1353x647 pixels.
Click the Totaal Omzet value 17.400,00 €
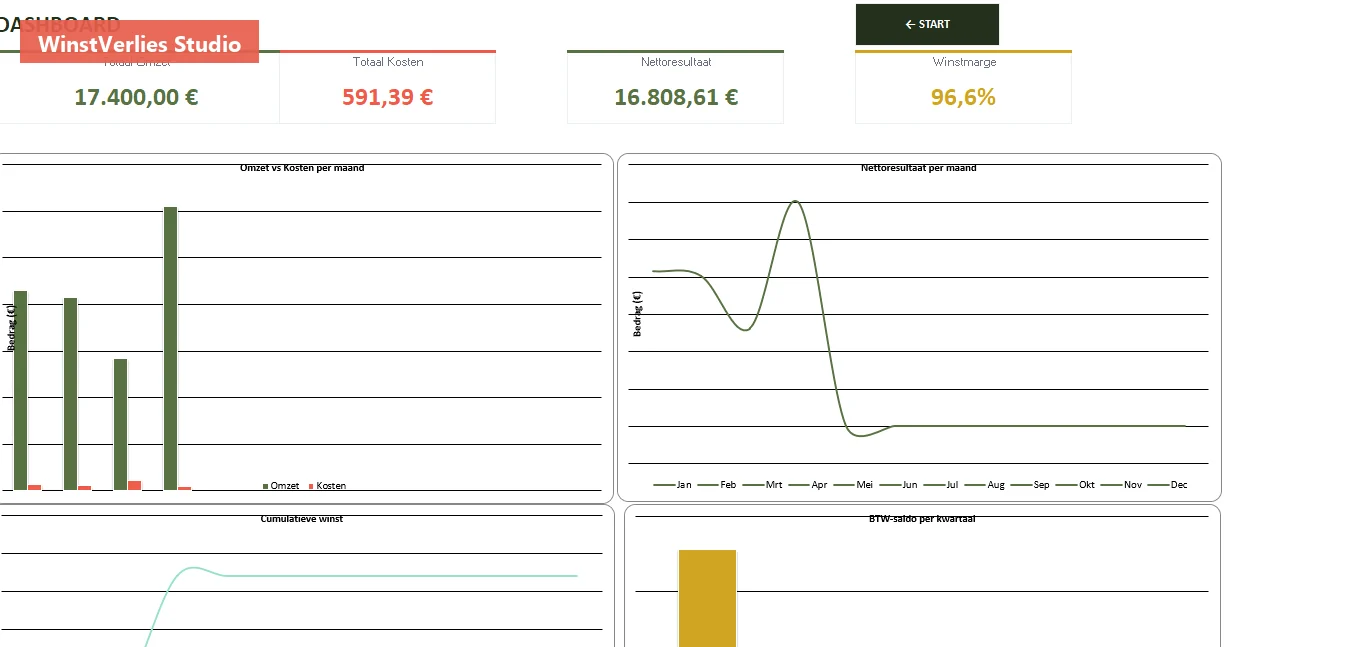pyautogui.click(x=136, y=97)
